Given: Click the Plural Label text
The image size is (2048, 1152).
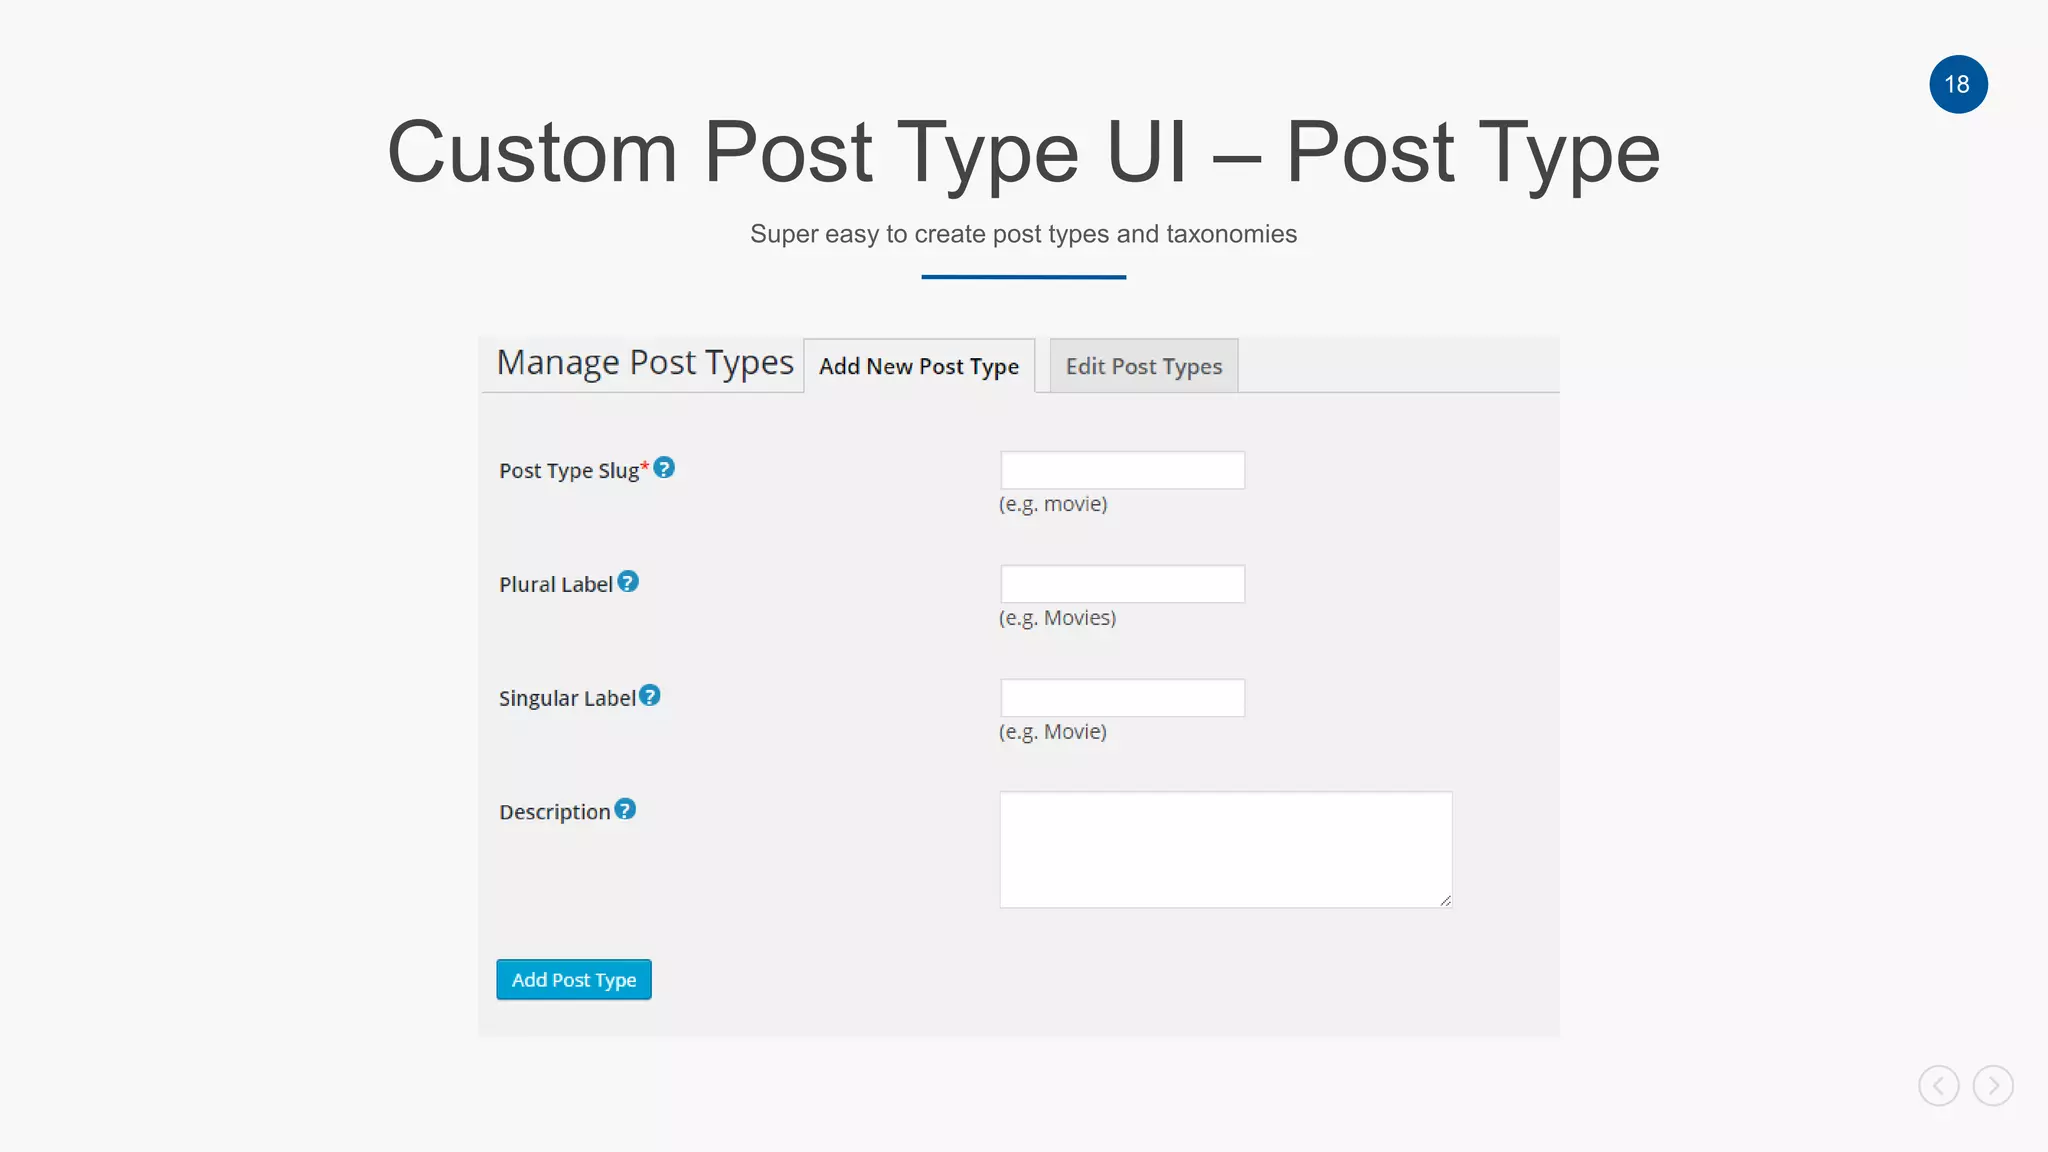Looking at the screenshot, I should pyautogui.click(x=556, y=584).
